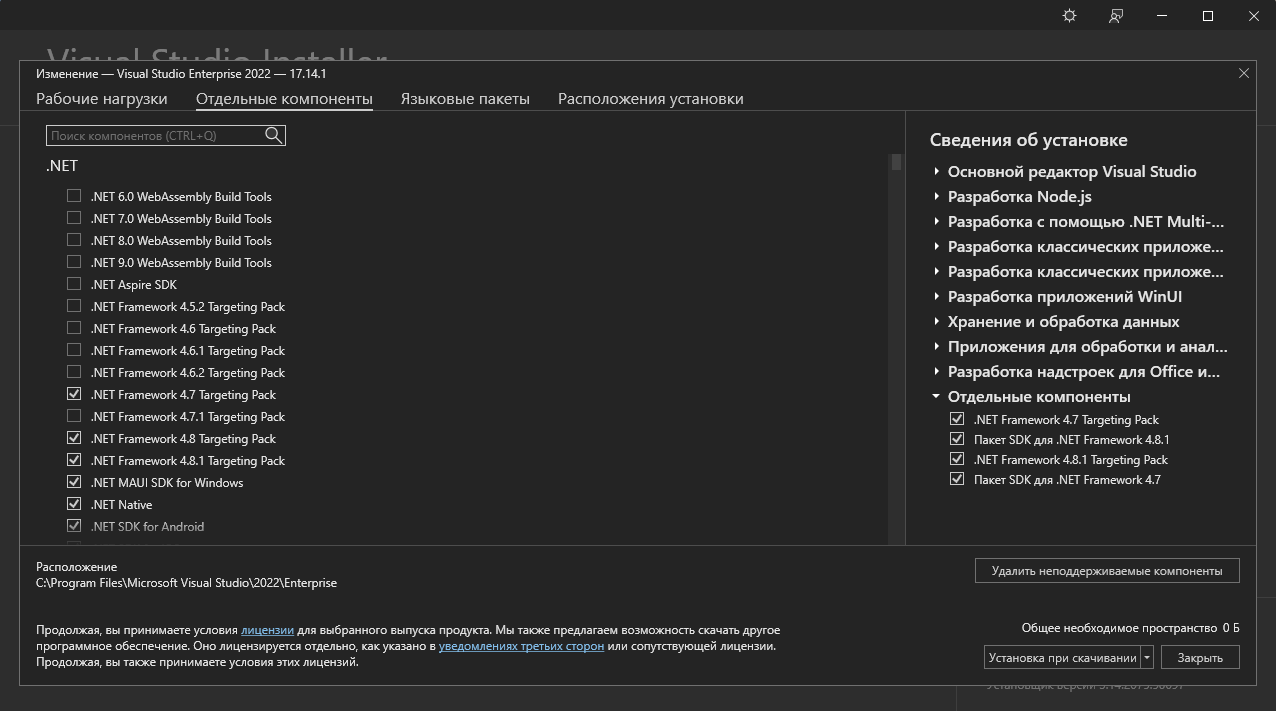The image size is (1276, 711).
Task: Enable the .NET Aspire SDK checkbox
Action: [x=74, y=284]
